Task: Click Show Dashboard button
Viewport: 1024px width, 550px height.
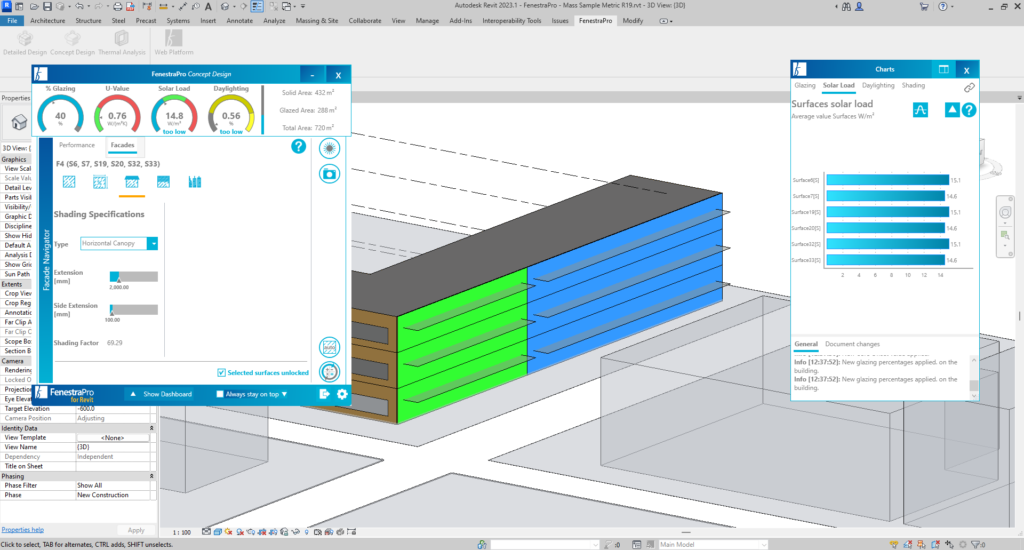Action: point(161,394)
